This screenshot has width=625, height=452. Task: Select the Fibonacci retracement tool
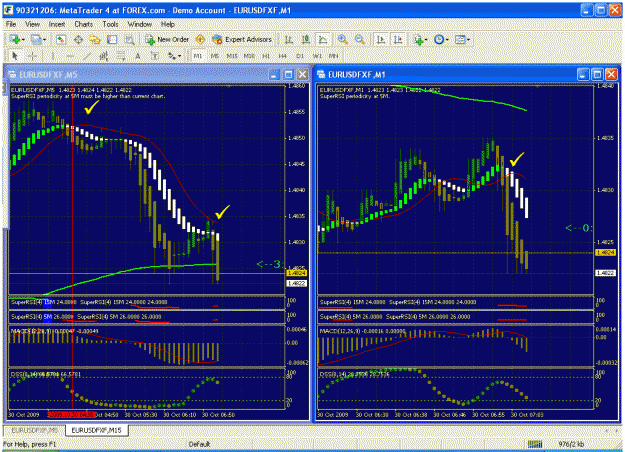(x=121, y=56)
